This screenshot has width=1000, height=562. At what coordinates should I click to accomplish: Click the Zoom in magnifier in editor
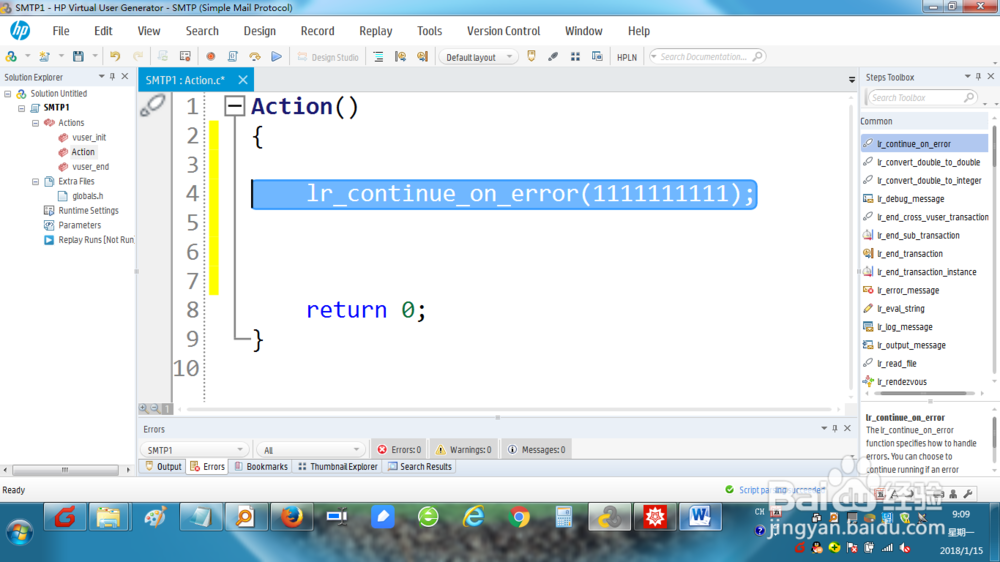(143, 408)
